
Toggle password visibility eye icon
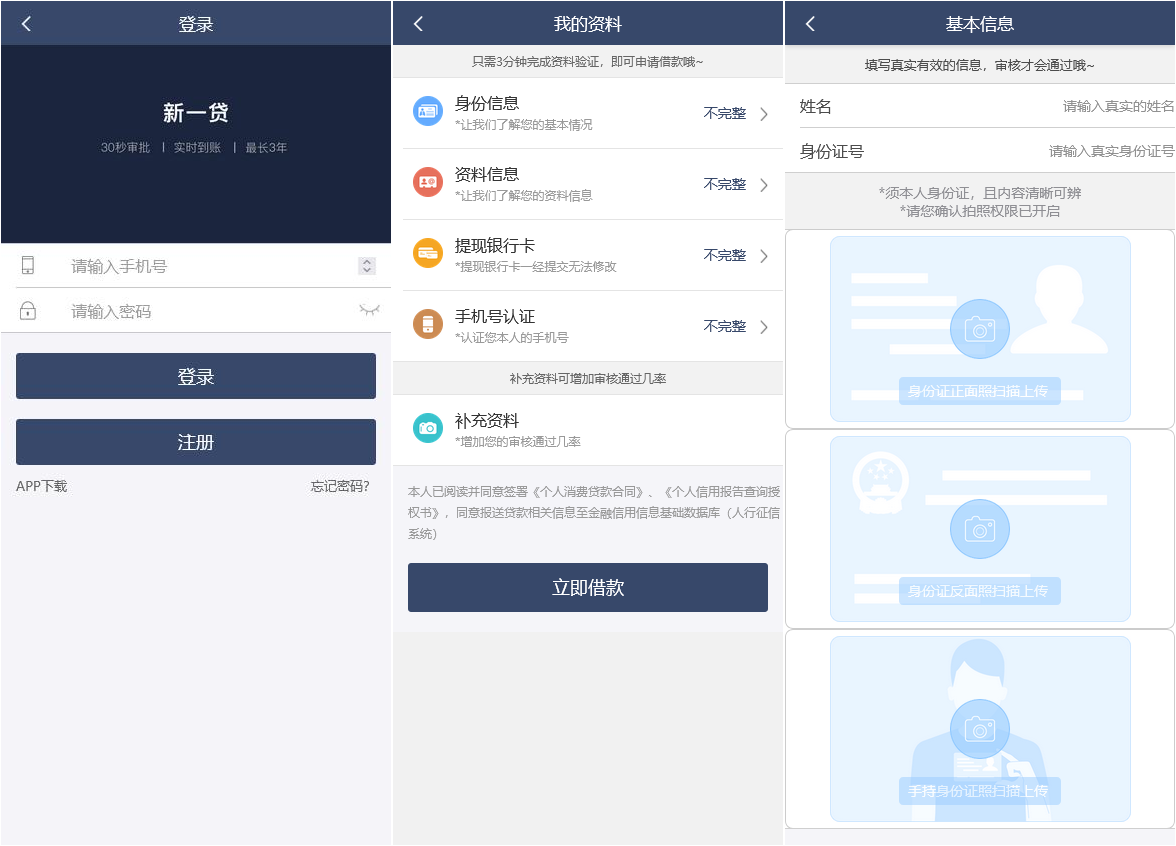(x=369, y=310)
